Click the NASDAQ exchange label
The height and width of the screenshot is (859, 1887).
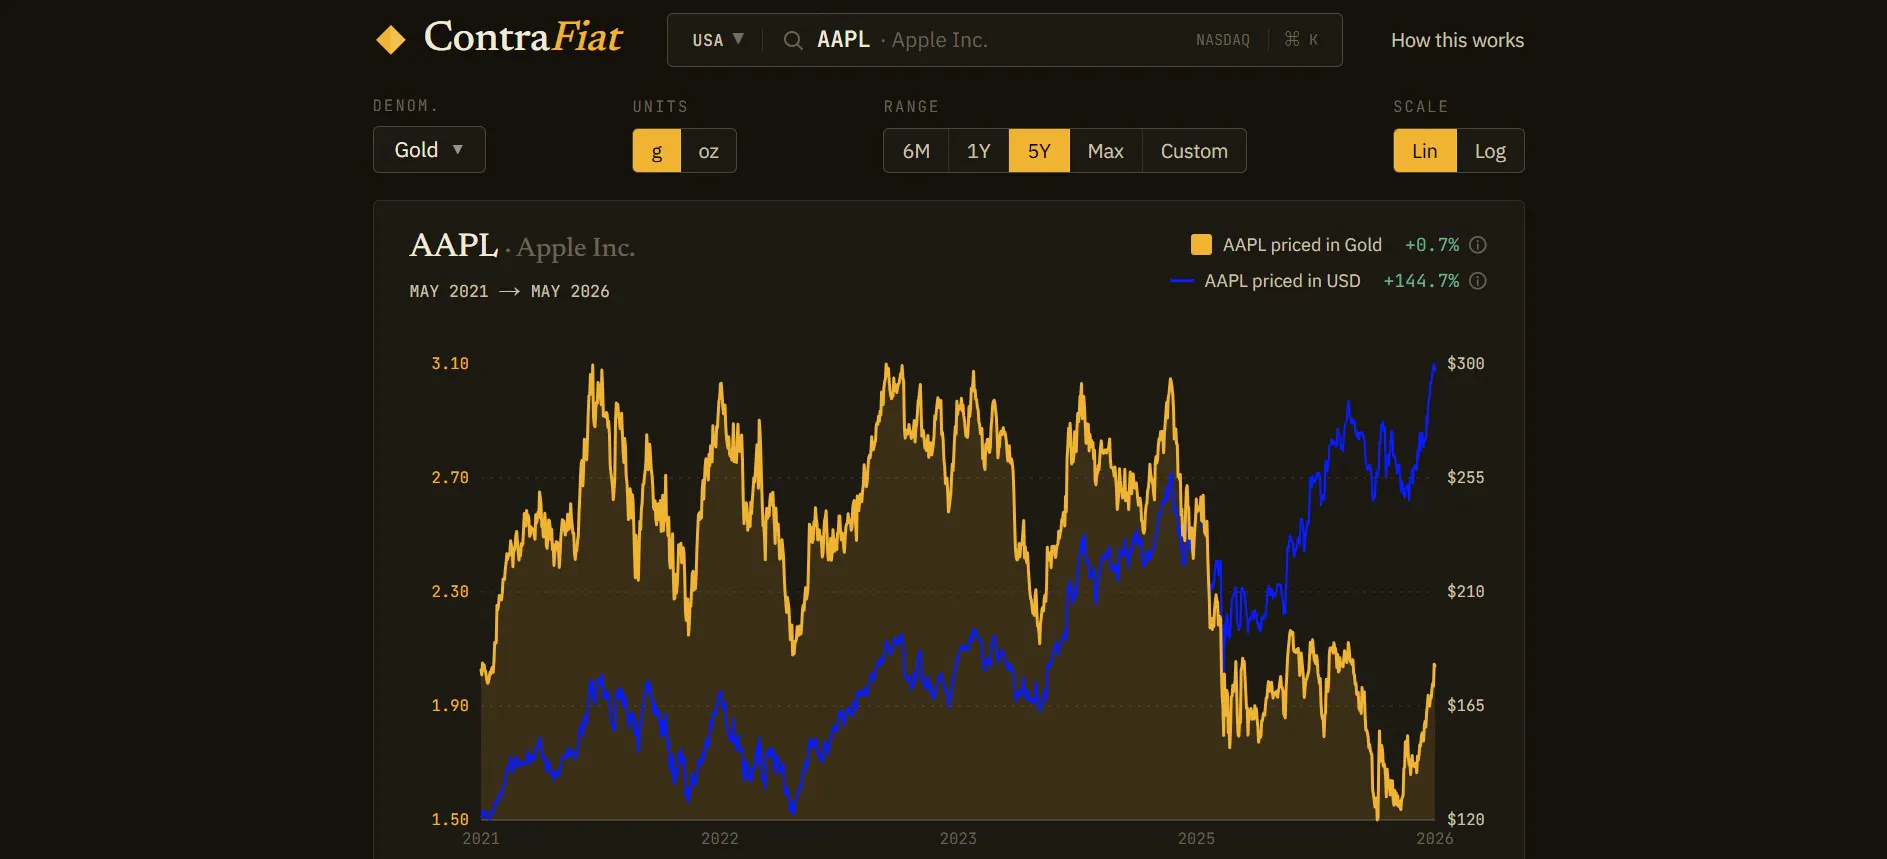(x=1223, y=40)
